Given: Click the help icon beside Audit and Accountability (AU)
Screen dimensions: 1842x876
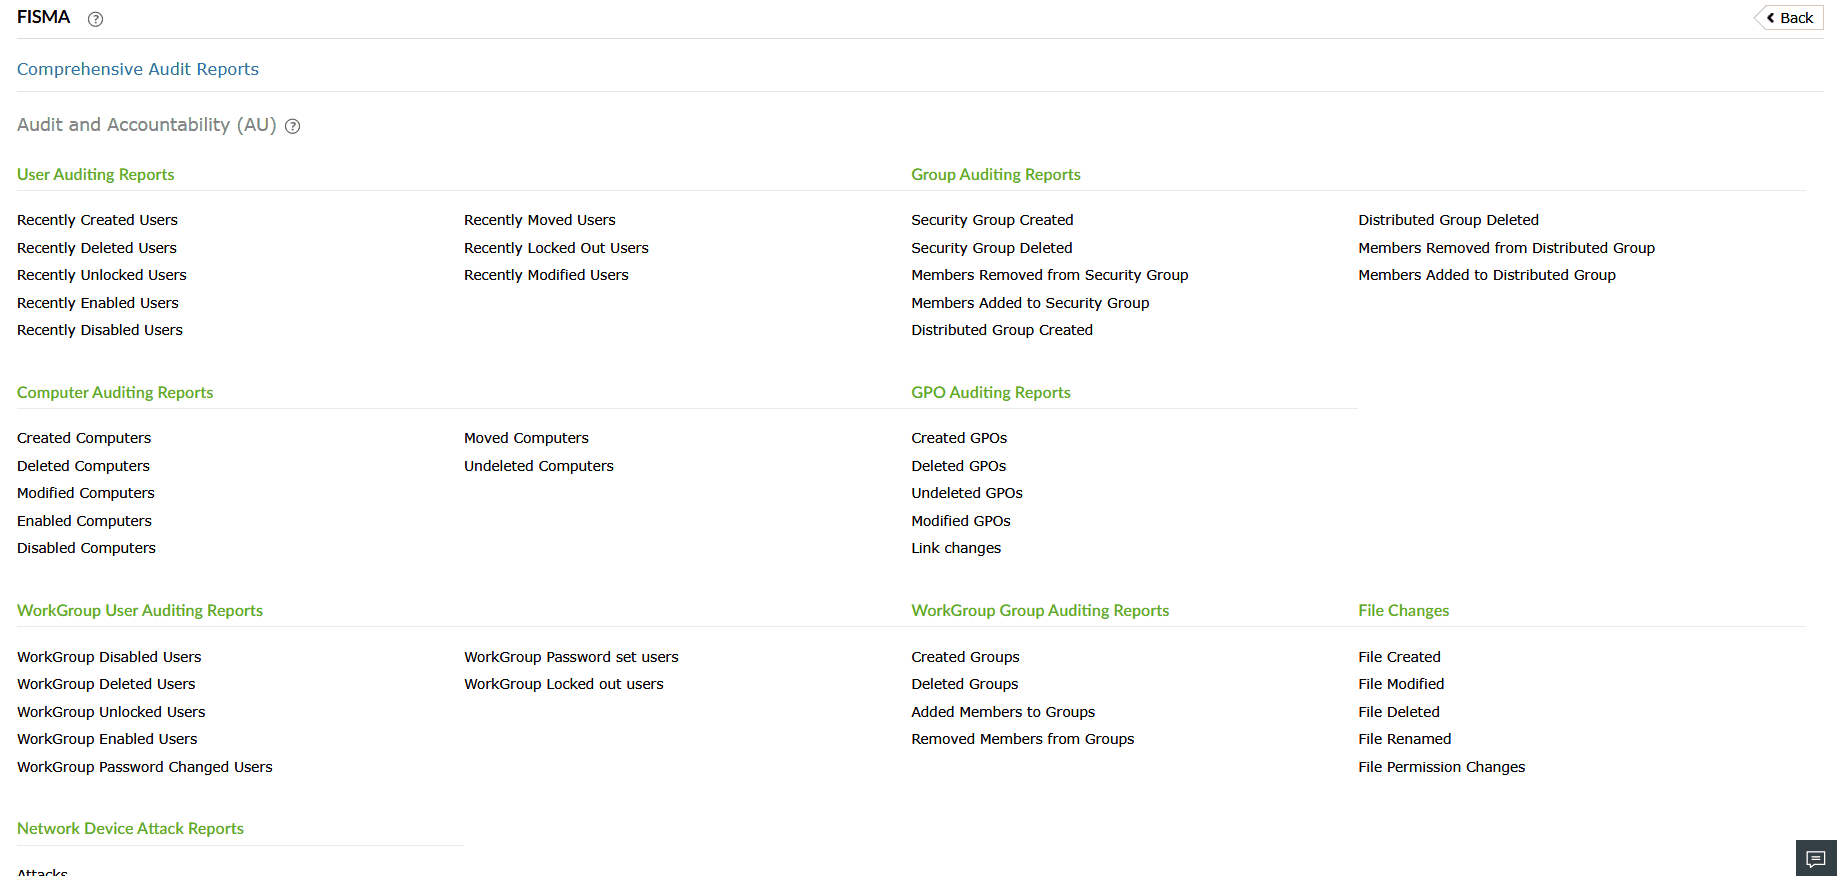Looking at the screenshot, I should [x=293, y=126].
